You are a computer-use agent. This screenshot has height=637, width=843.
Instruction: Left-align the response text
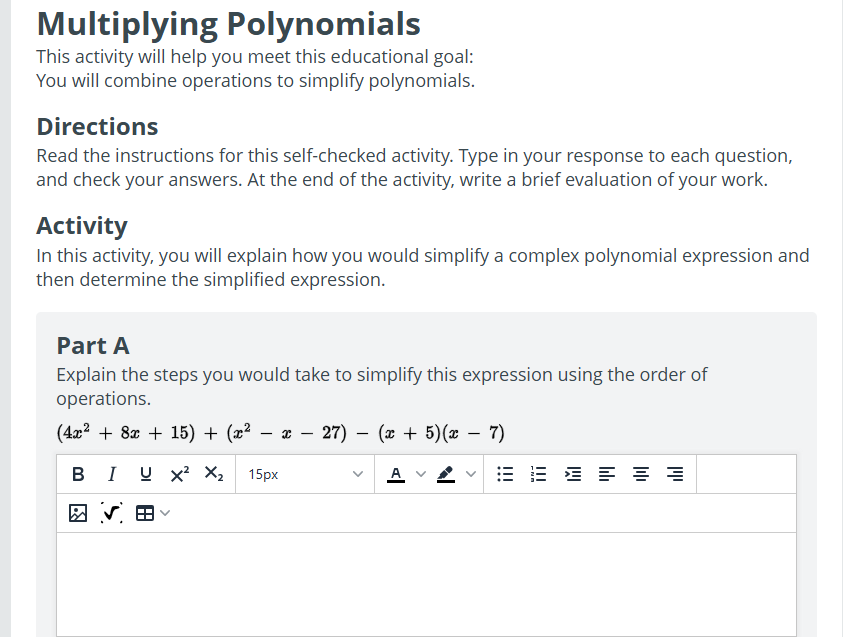click(x=607, y=473)
